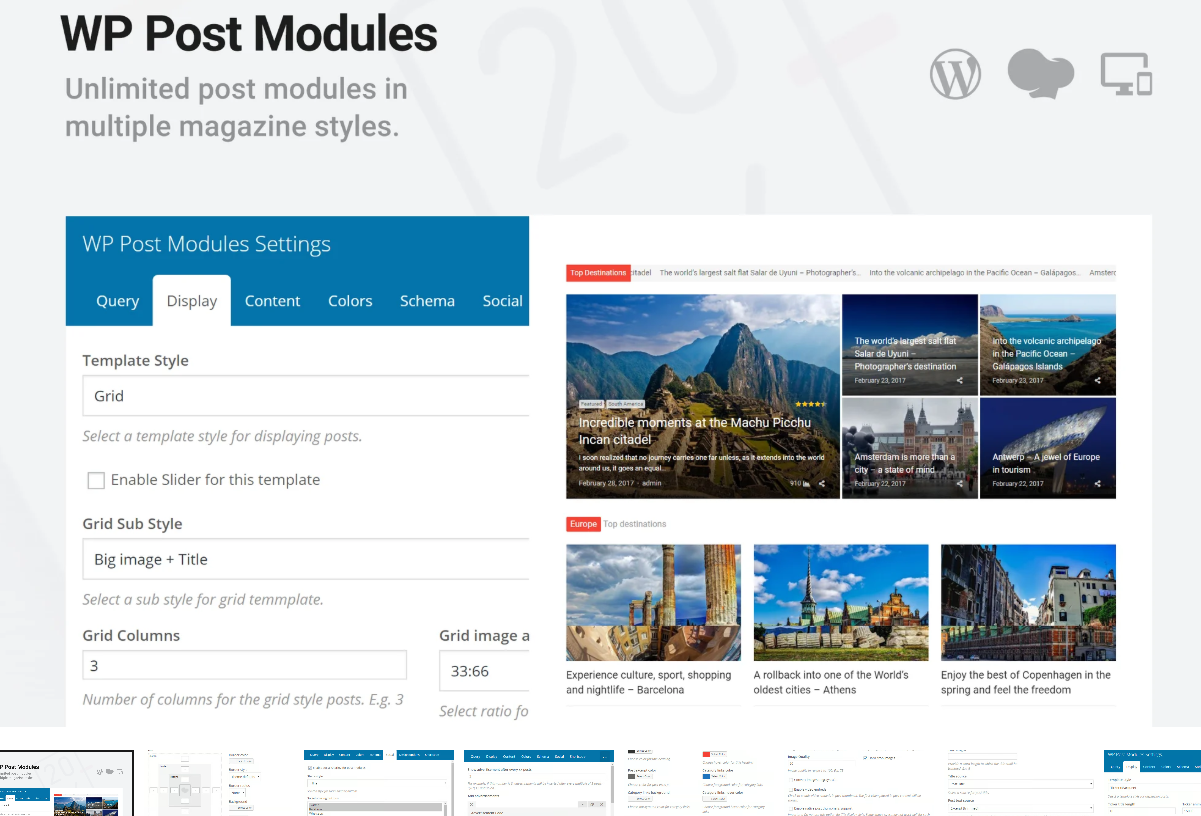Open the Incredible moments at Machu Picchu title
Screen dimensions: 1201x816
point(695,431)
